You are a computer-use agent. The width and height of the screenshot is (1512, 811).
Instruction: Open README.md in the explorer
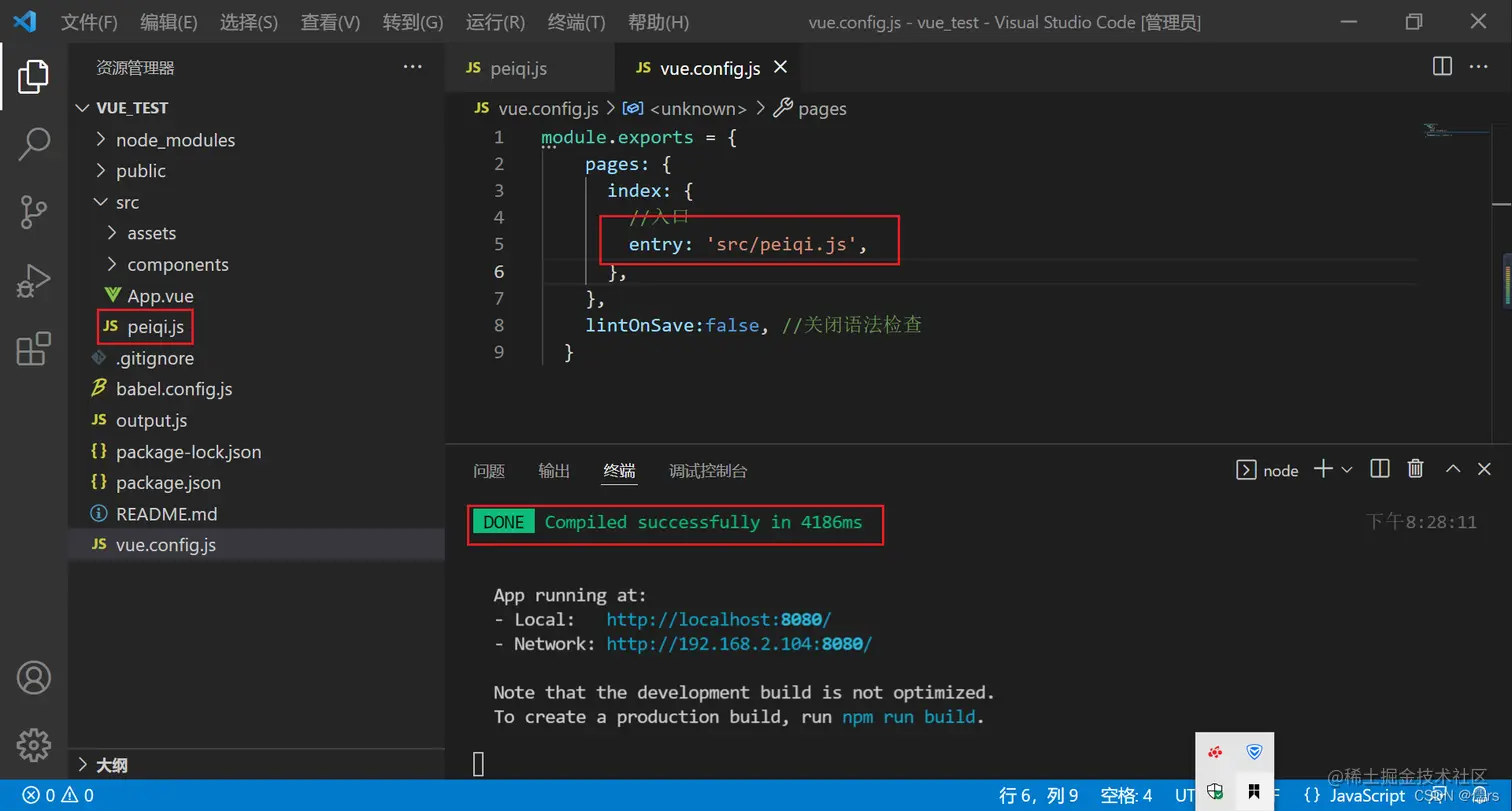point(166,514)
